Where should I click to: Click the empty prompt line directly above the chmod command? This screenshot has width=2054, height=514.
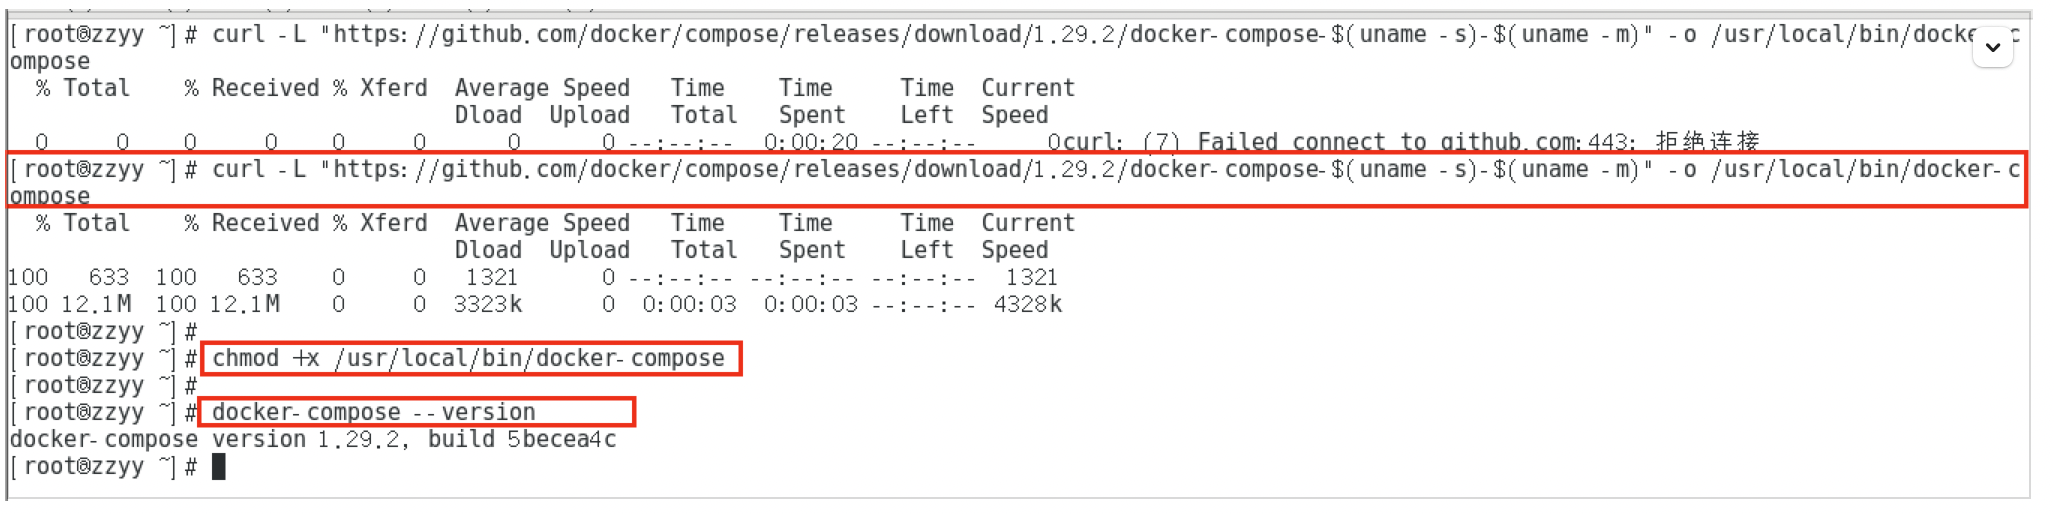coord(102,331)
